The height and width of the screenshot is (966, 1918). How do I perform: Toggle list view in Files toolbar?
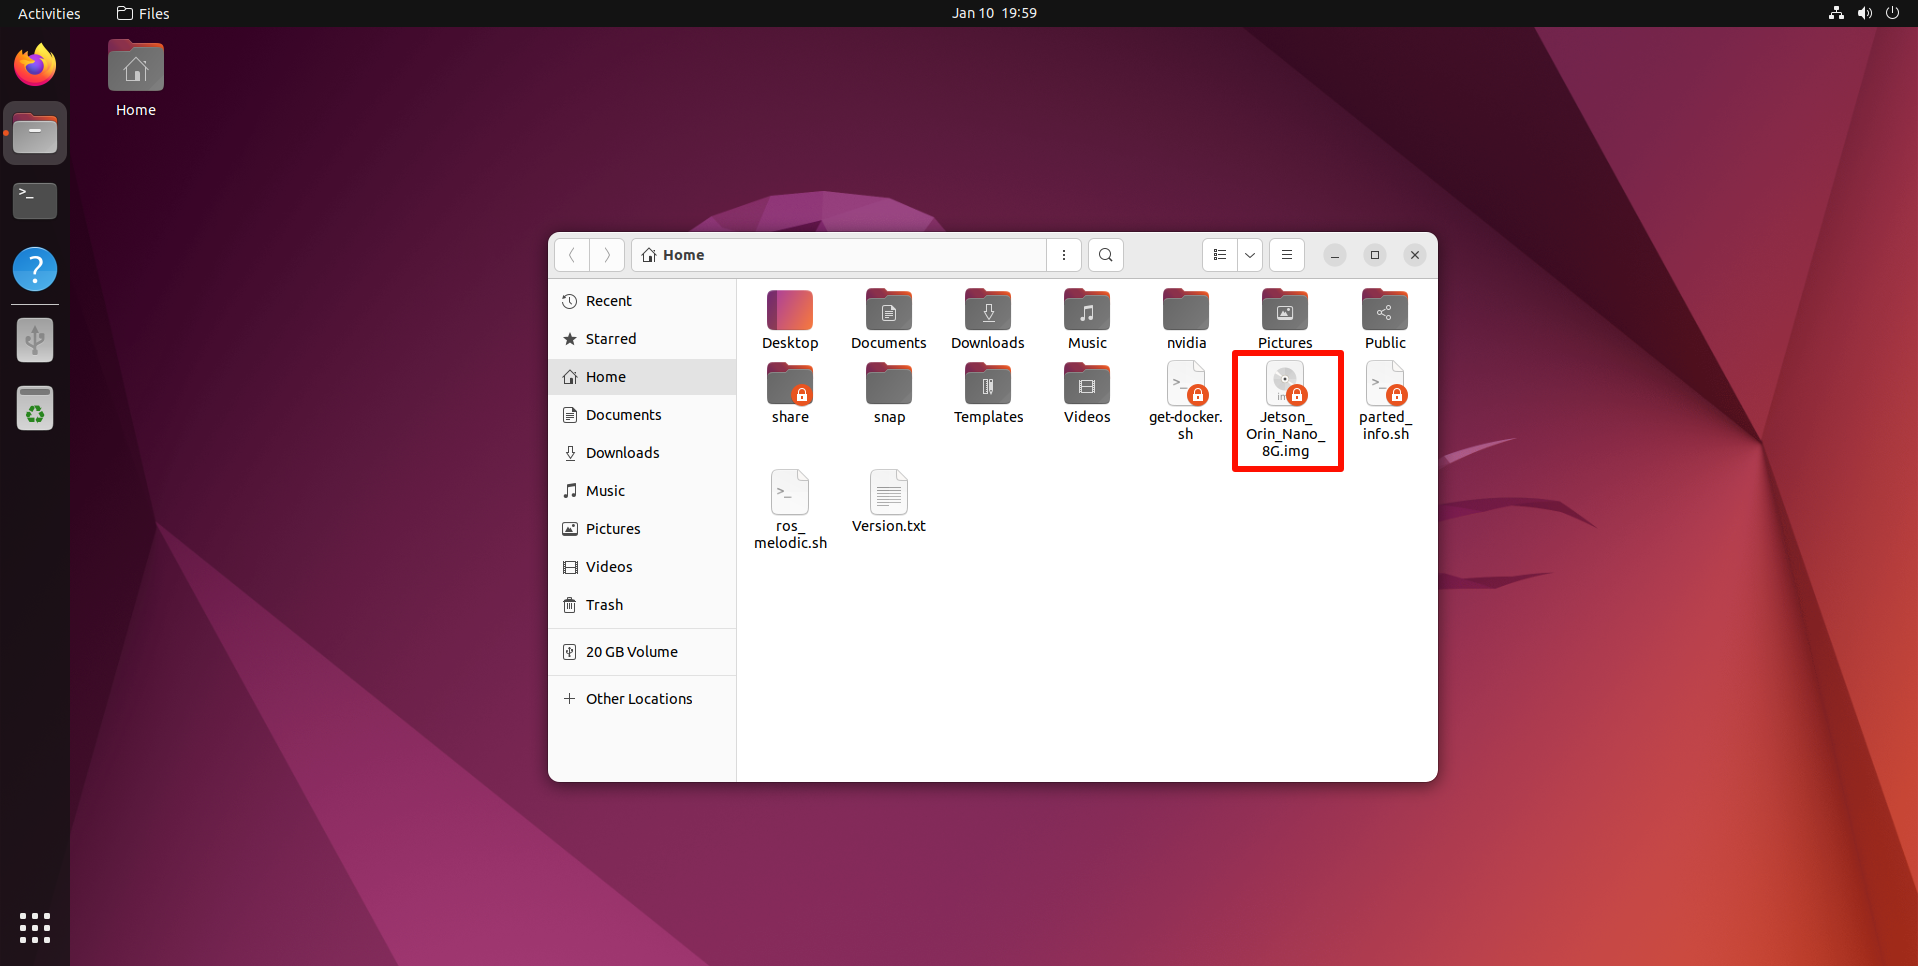(1219, 255)
